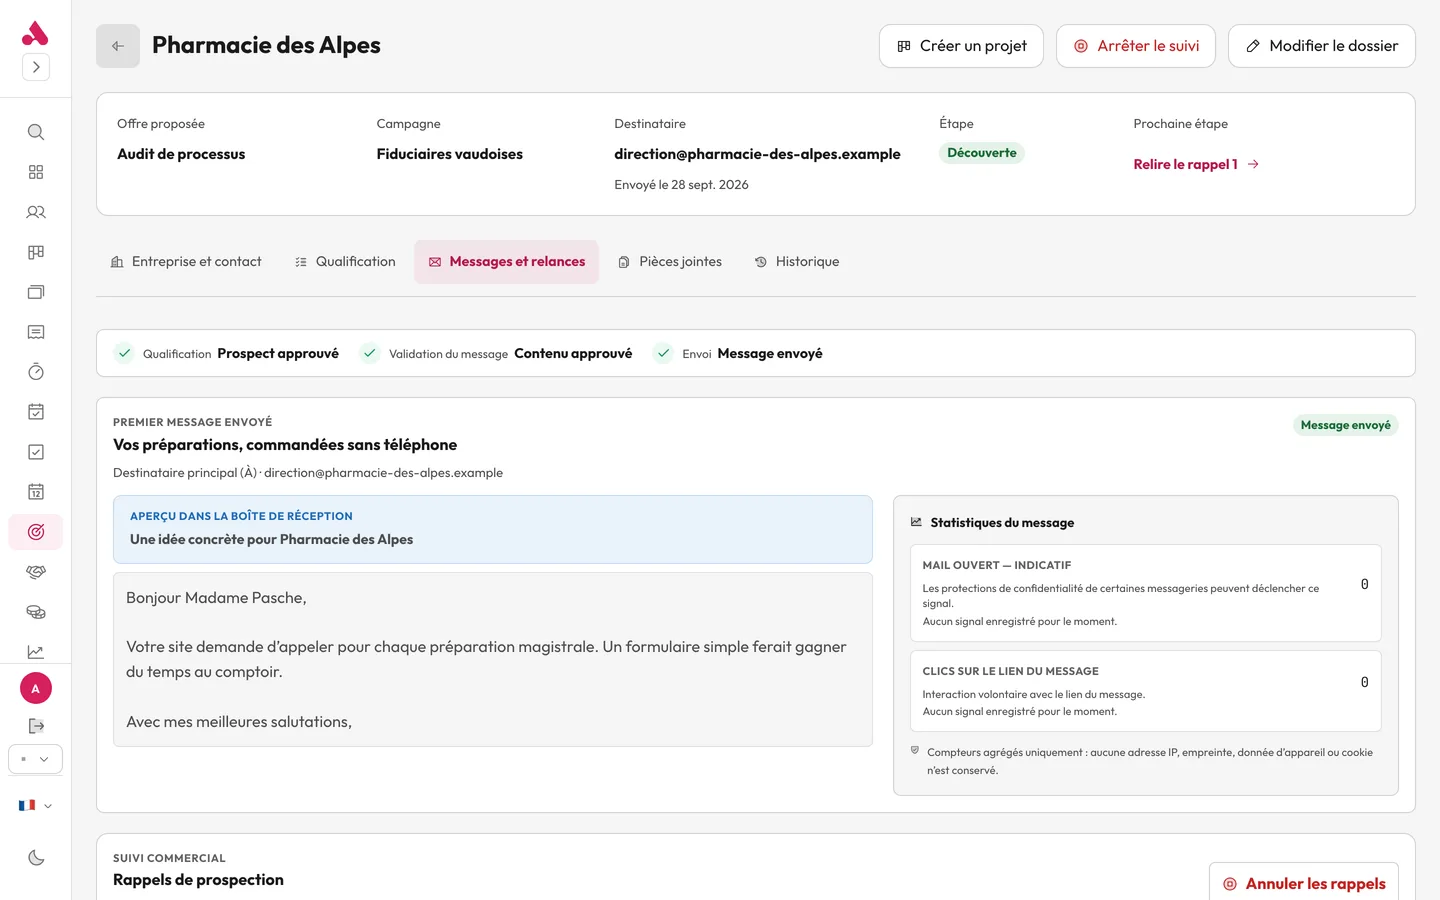Image resolution: width=1440 pixels, height=900 pixels.
Task: Select the Messages et relances tab
Action: pyautogui.click(x=507, y=262)
